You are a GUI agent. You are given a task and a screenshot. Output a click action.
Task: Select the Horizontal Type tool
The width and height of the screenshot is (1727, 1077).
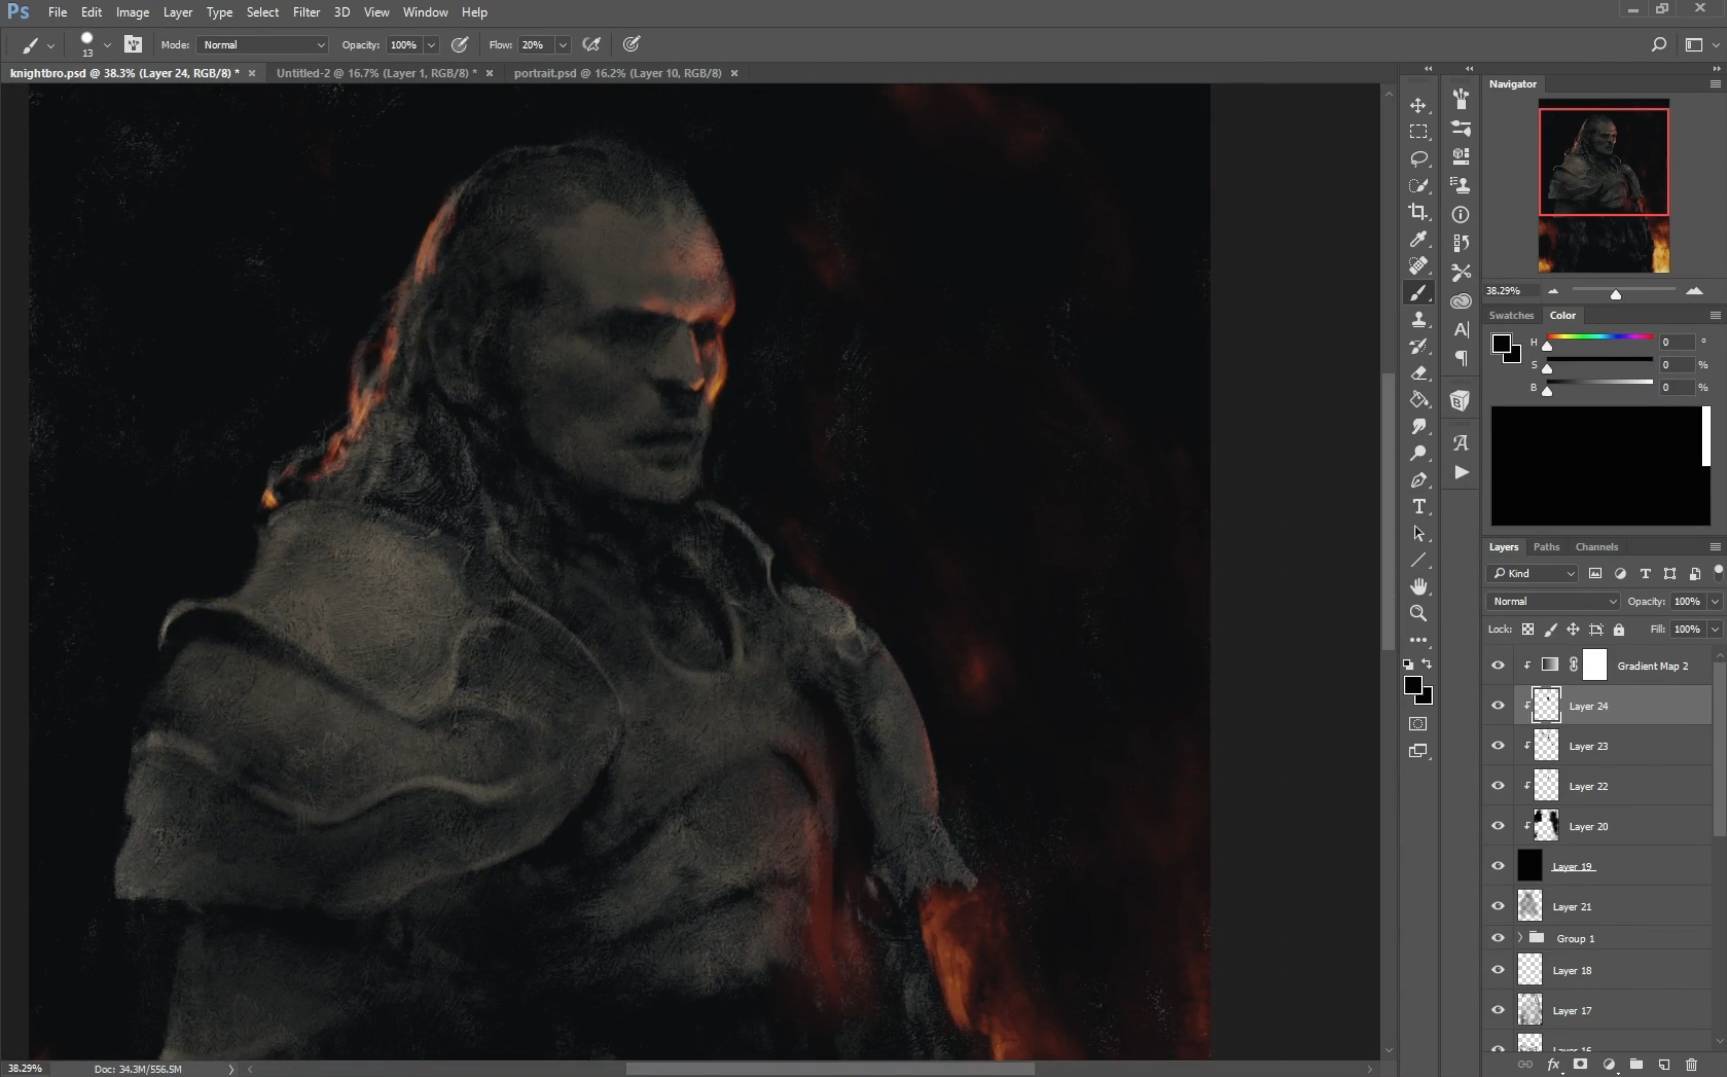pyautogui.click(x=1418, y=507)
